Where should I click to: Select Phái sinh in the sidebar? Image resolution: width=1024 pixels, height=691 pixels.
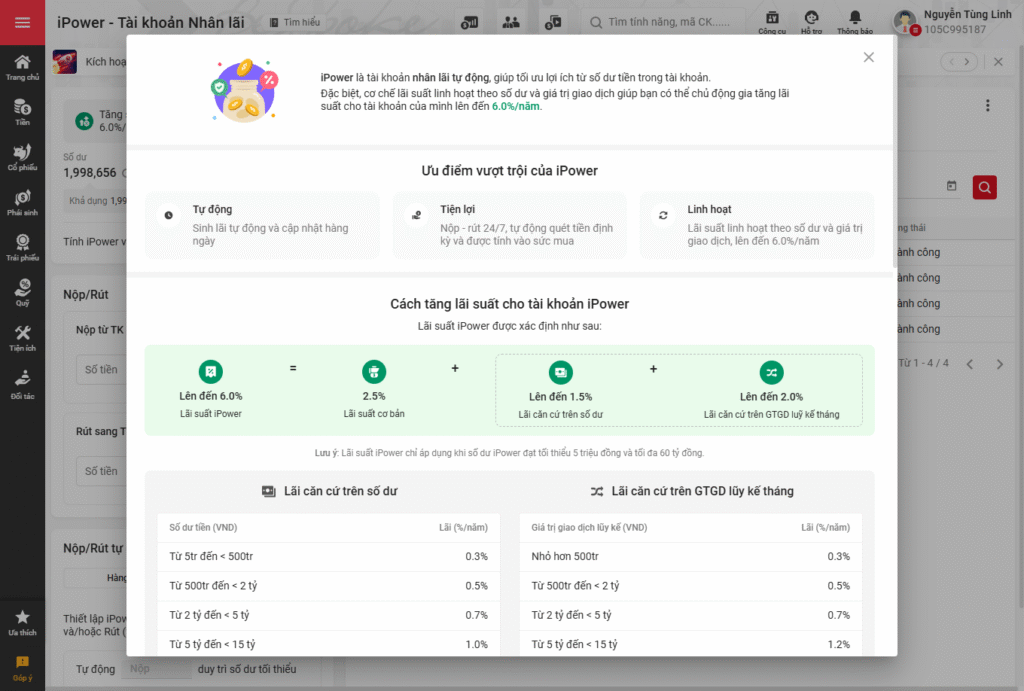coord(22,202)
